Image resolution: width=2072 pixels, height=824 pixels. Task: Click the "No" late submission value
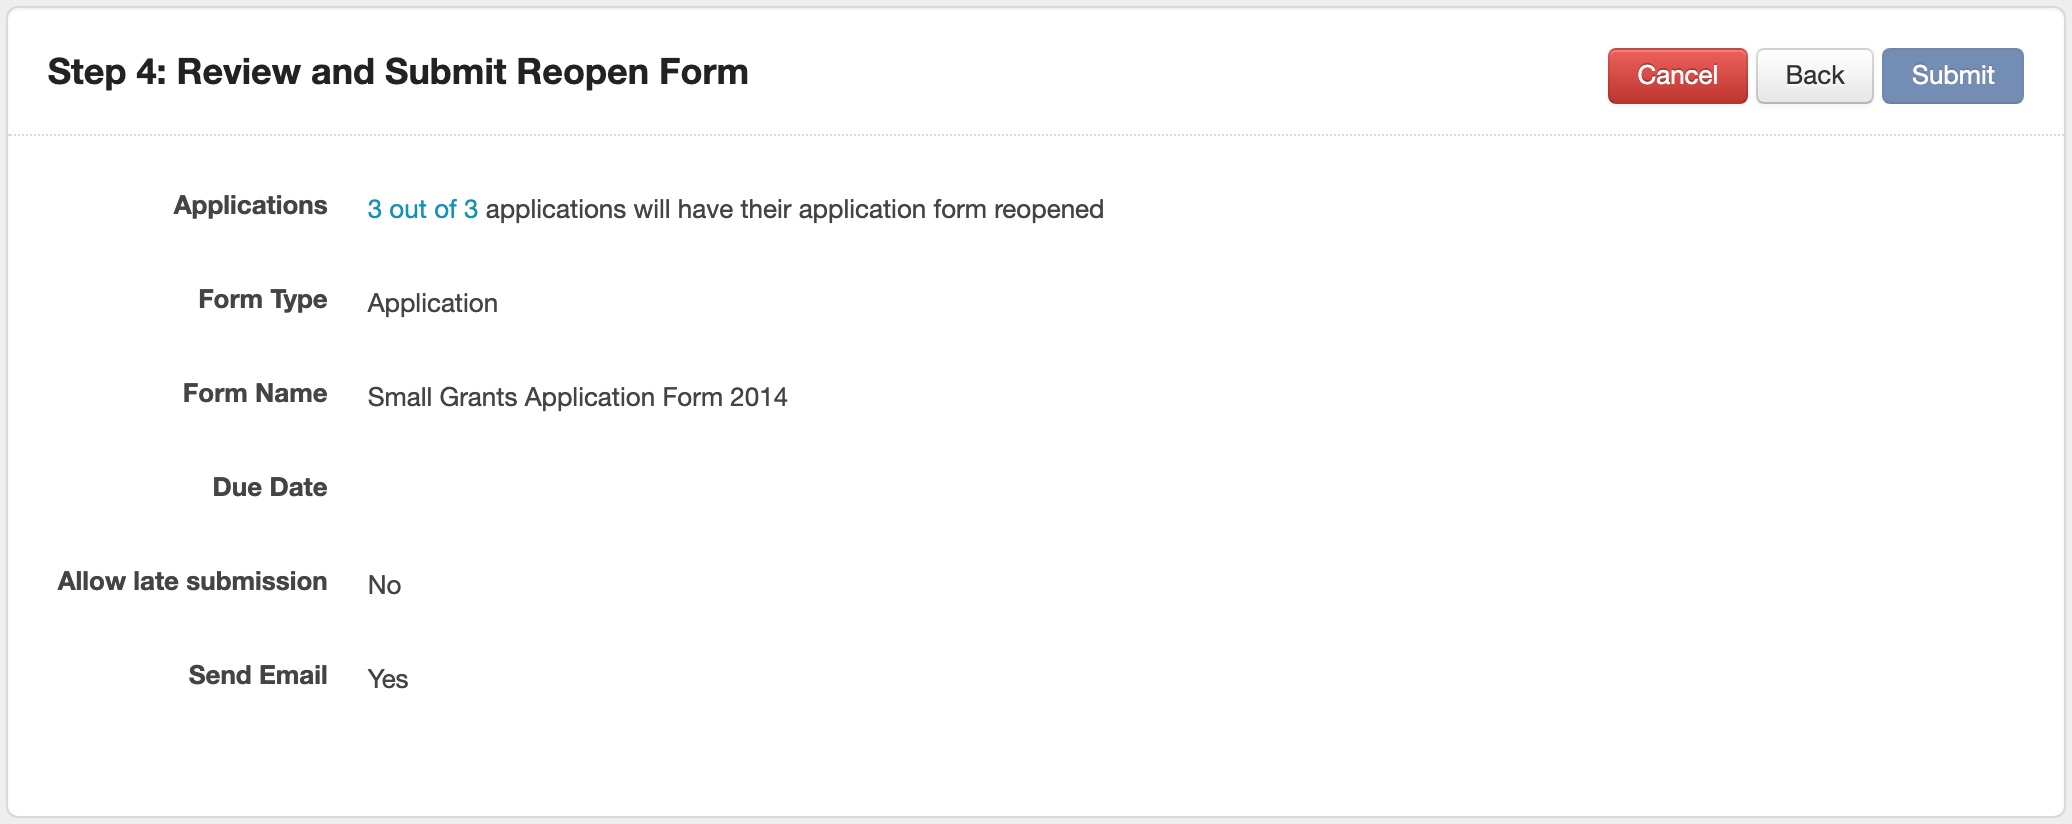click(x=384, y=585)
